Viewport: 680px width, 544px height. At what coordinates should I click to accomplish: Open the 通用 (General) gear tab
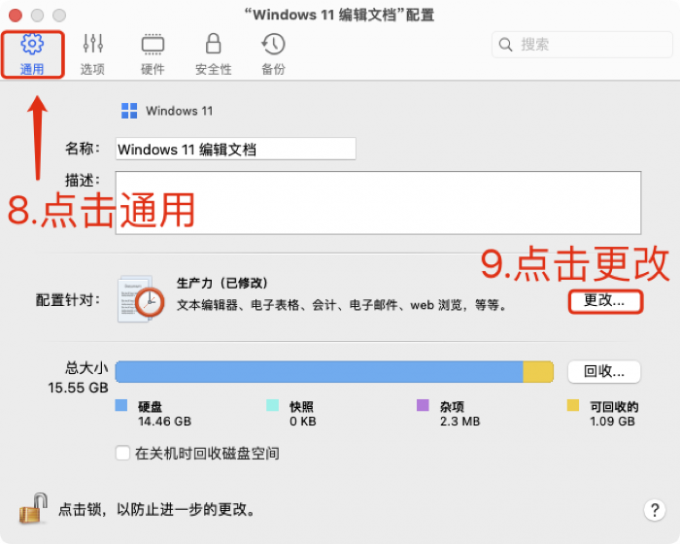[32, 55]
